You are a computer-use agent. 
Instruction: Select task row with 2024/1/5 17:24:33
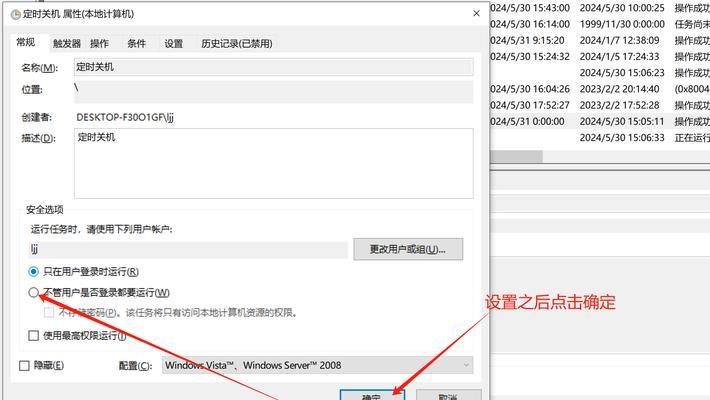600,57
